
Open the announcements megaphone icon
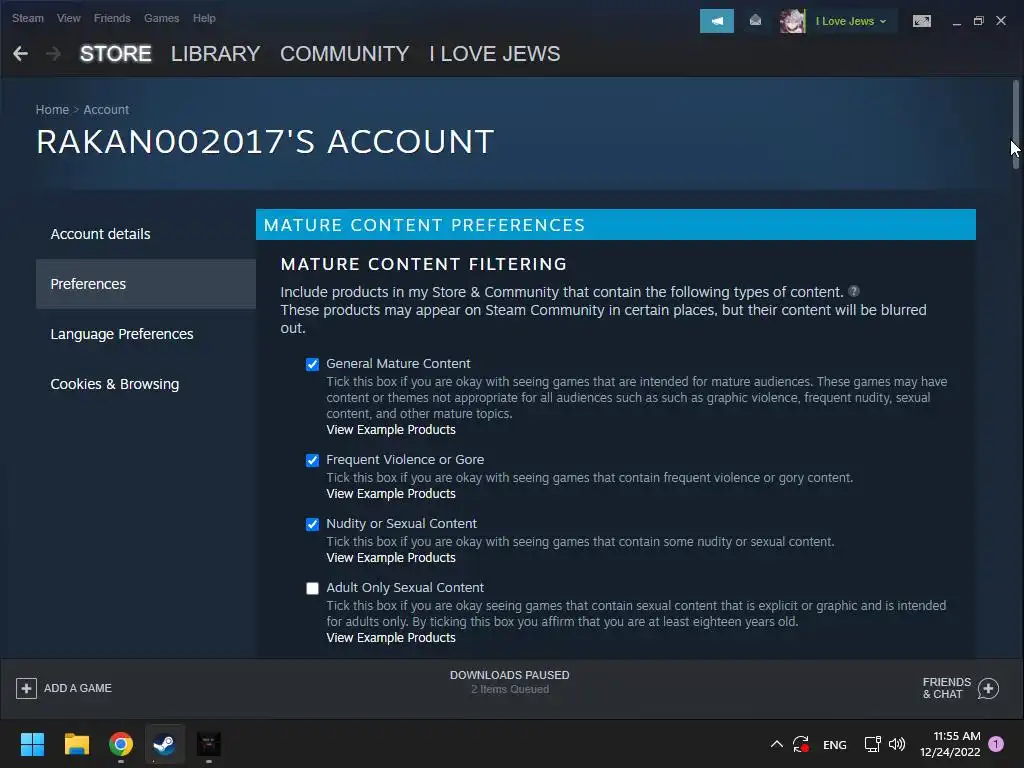(x=716, y=21)
